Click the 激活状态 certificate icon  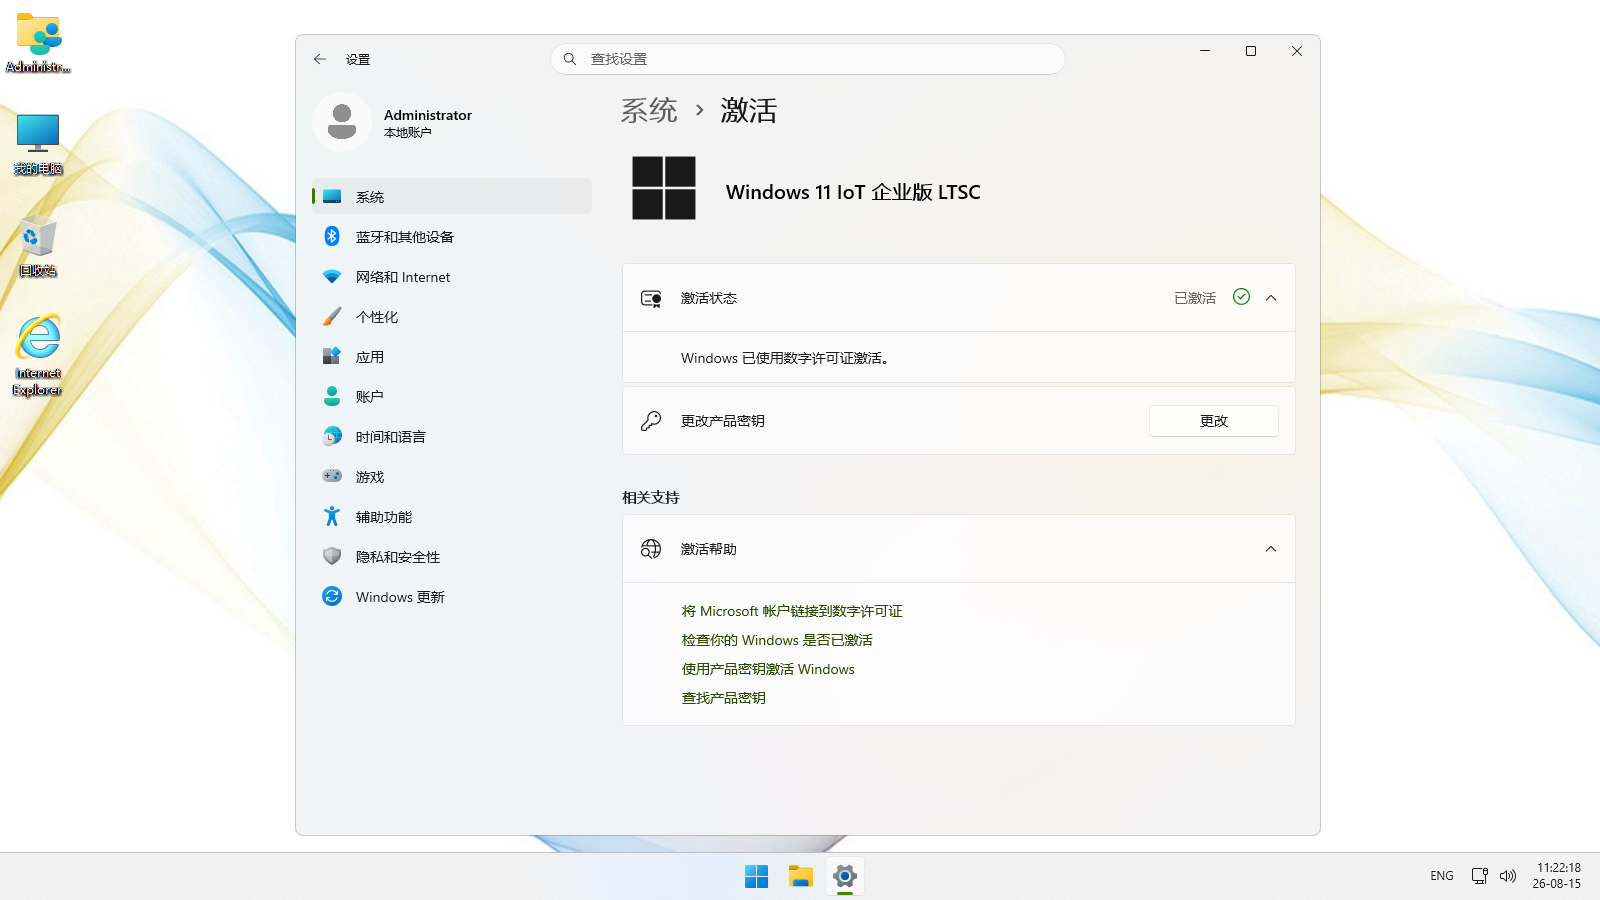[651, 298]
